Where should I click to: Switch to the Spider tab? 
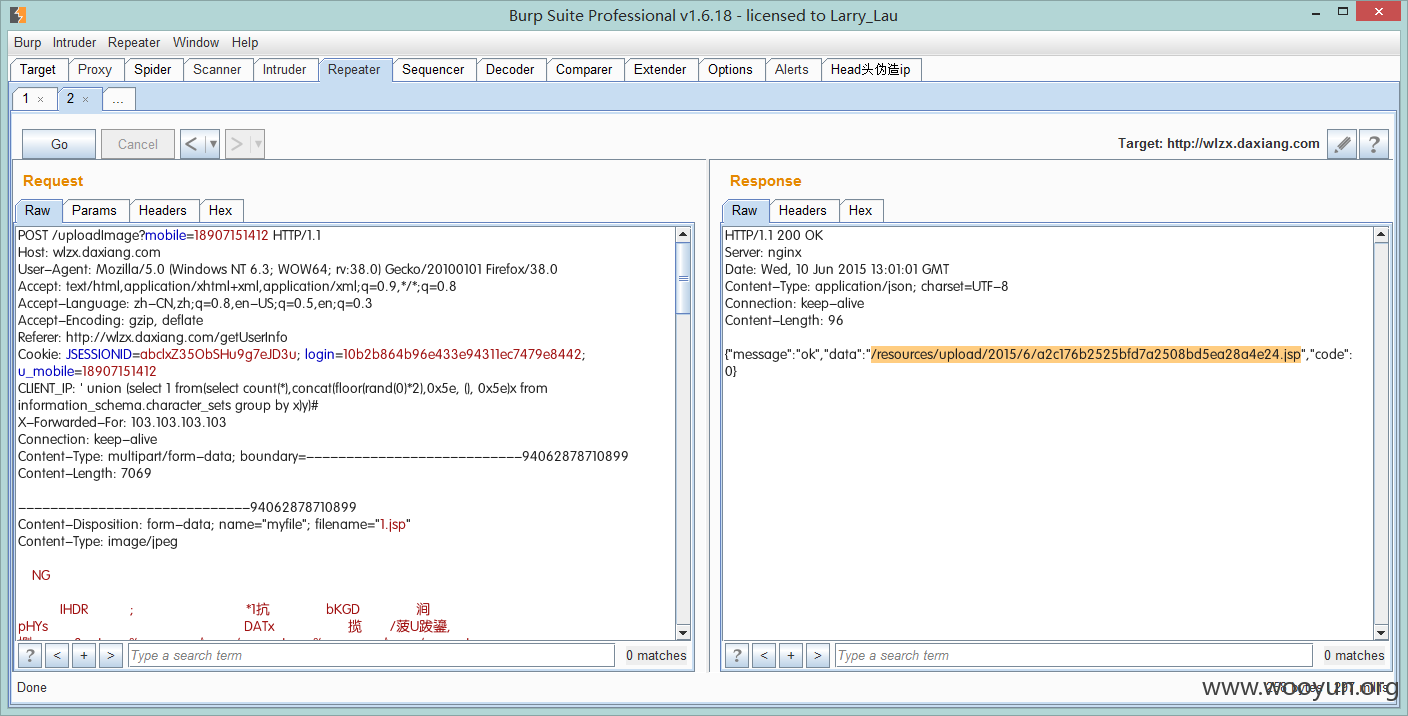153,69
